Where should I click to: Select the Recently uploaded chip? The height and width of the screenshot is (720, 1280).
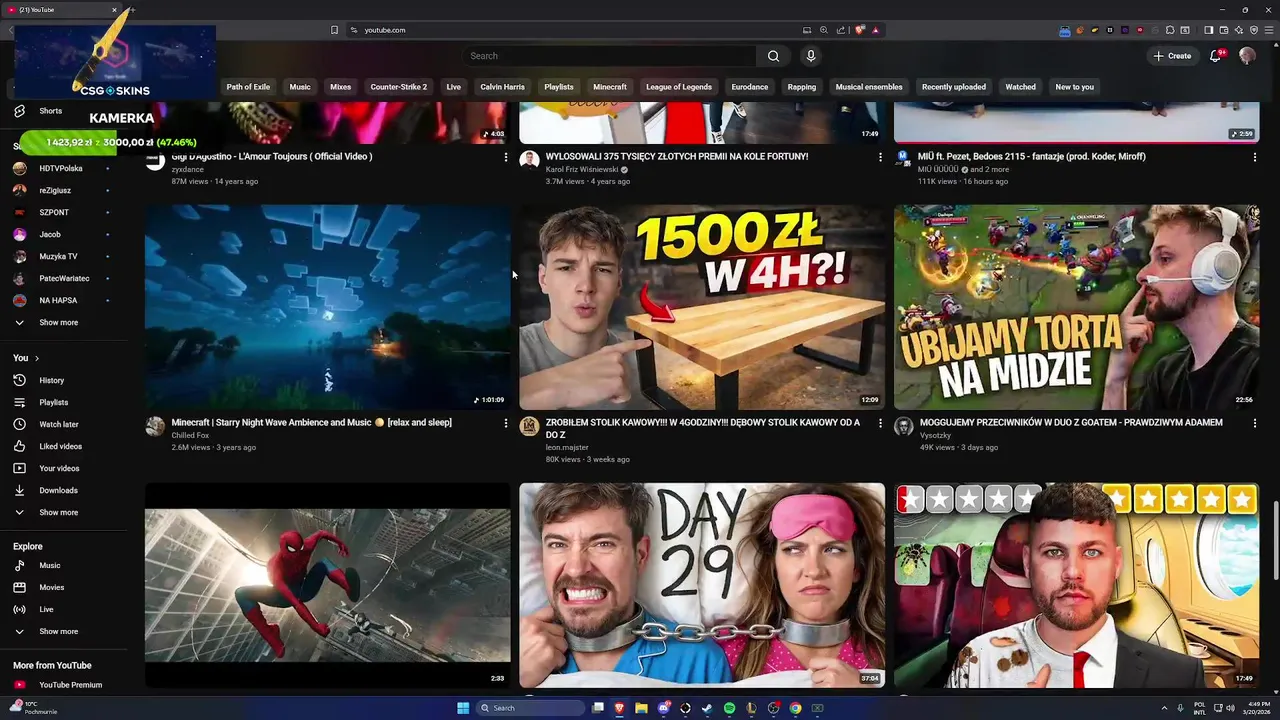tap(953, 87)
